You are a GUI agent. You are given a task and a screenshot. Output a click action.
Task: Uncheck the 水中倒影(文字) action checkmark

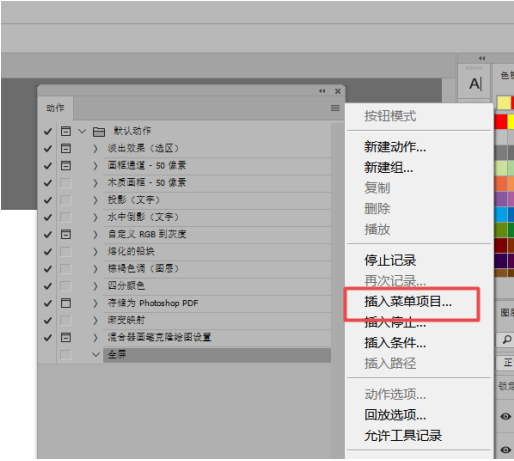click(x=48, y=217)
